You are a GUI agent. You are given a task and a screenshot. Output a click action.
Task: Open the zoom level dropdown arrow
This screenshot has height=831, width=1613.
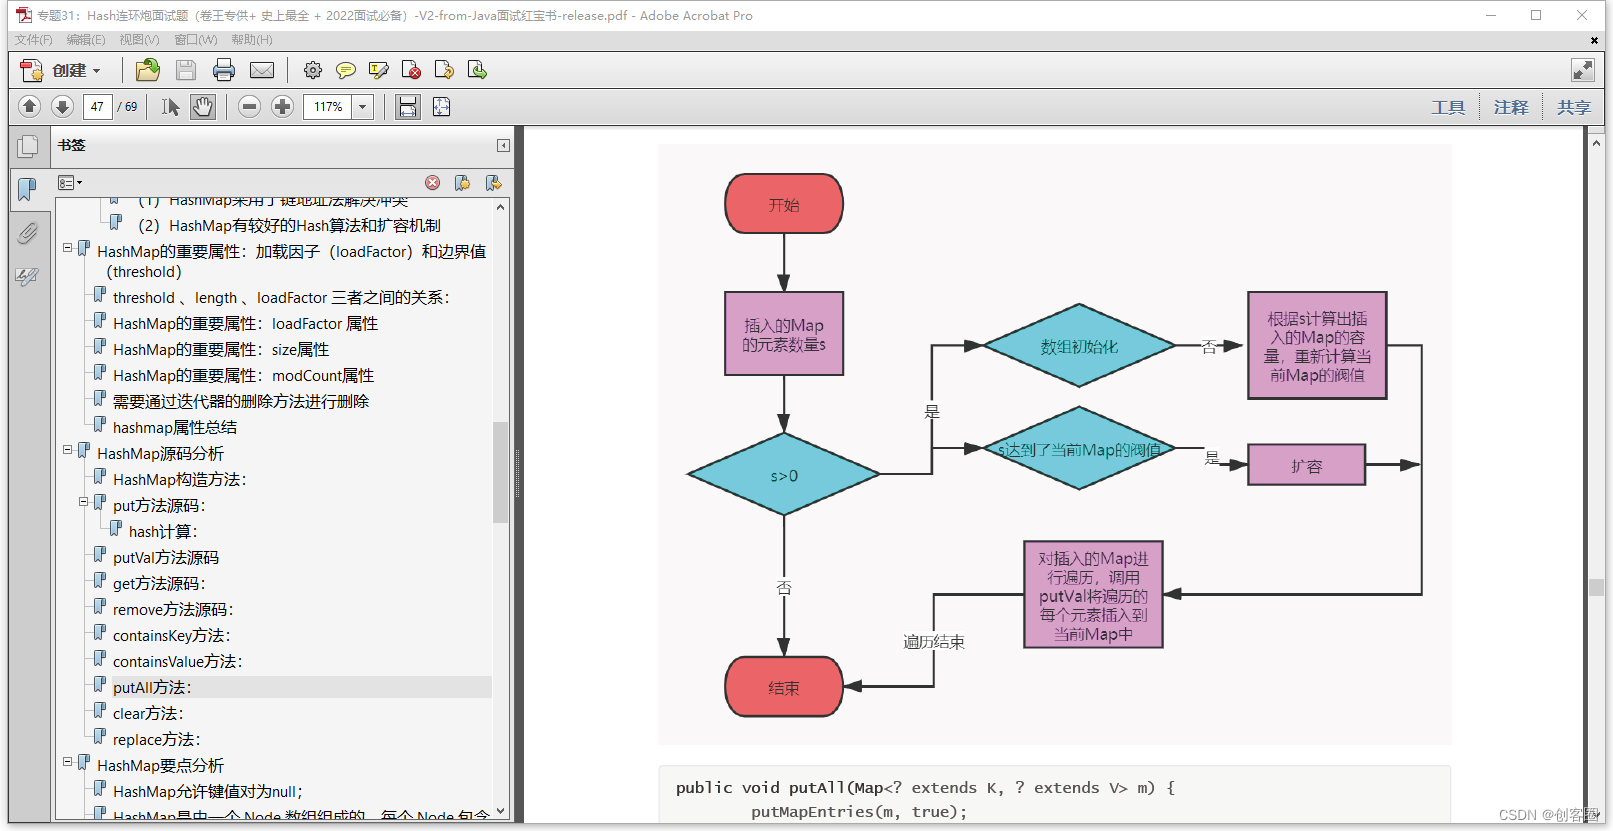363,107
